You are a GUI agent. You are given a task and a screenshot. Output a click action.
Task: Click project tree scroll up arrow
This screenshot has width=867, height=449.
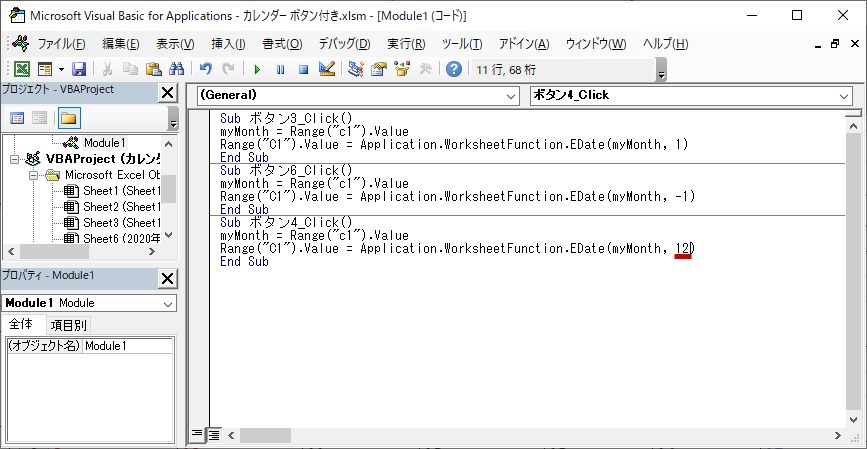pos(169,144)
